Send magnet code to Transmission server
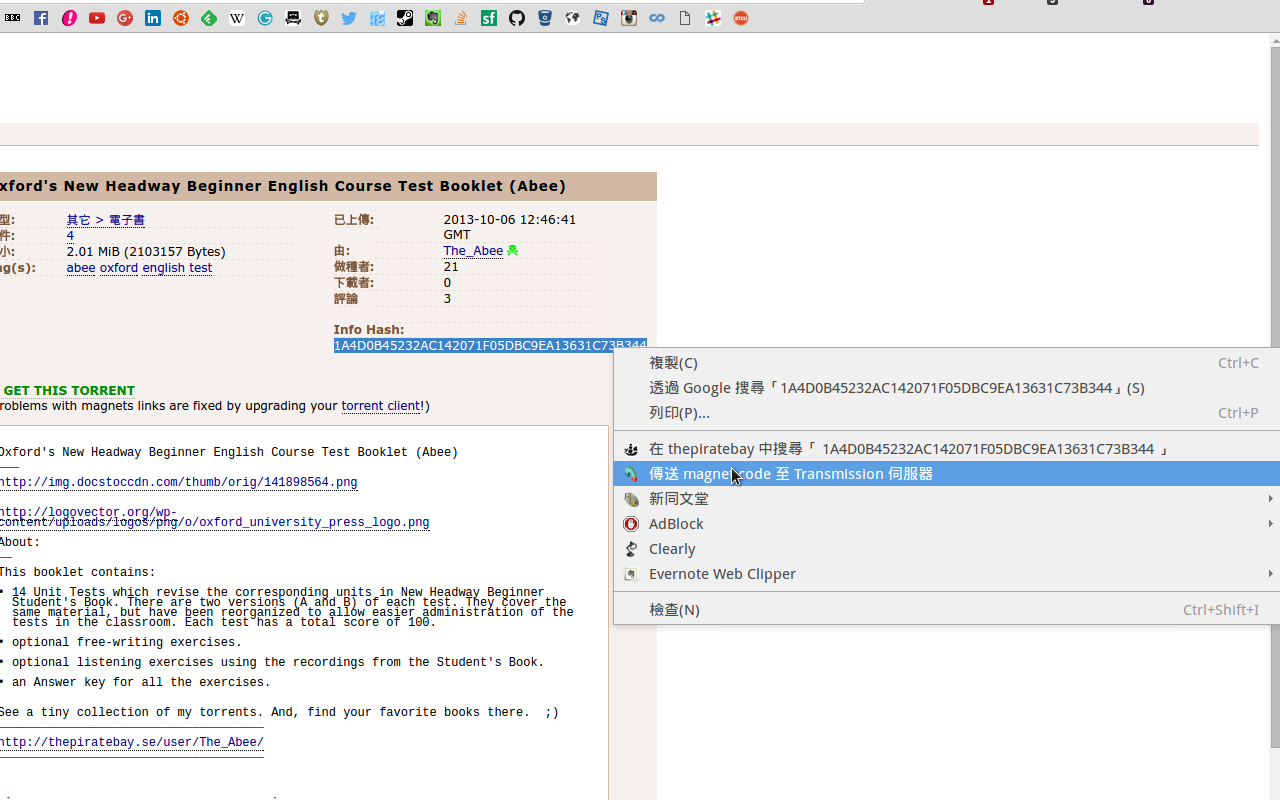This screenshot has width=1280, height=800. [946, 474]
